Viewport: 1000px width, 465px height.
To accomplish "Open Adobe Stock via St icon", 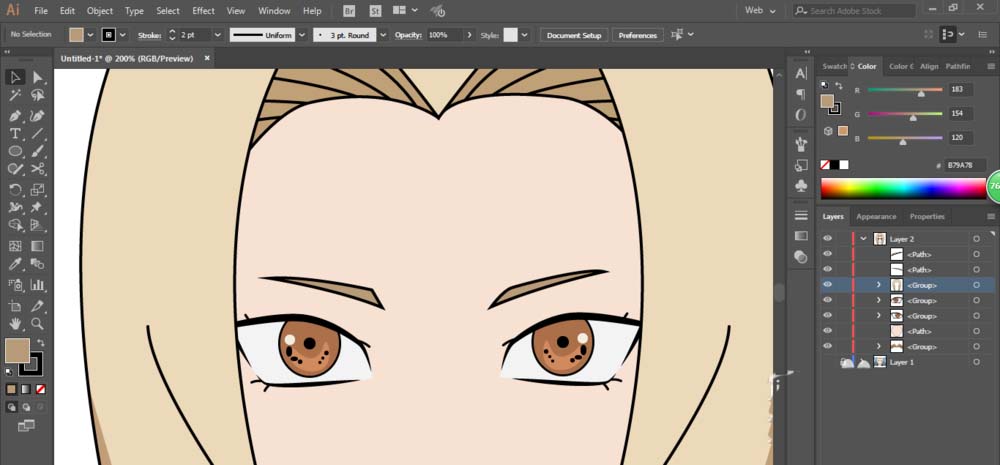I will pos(376,11).
